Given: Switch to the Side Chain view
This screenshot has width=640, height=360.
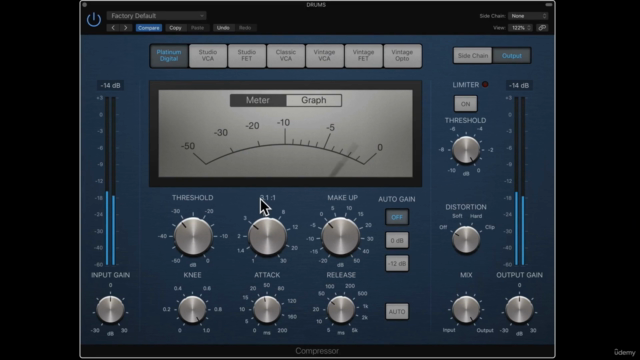Looking at the screenshot, I should click(473, 56).
